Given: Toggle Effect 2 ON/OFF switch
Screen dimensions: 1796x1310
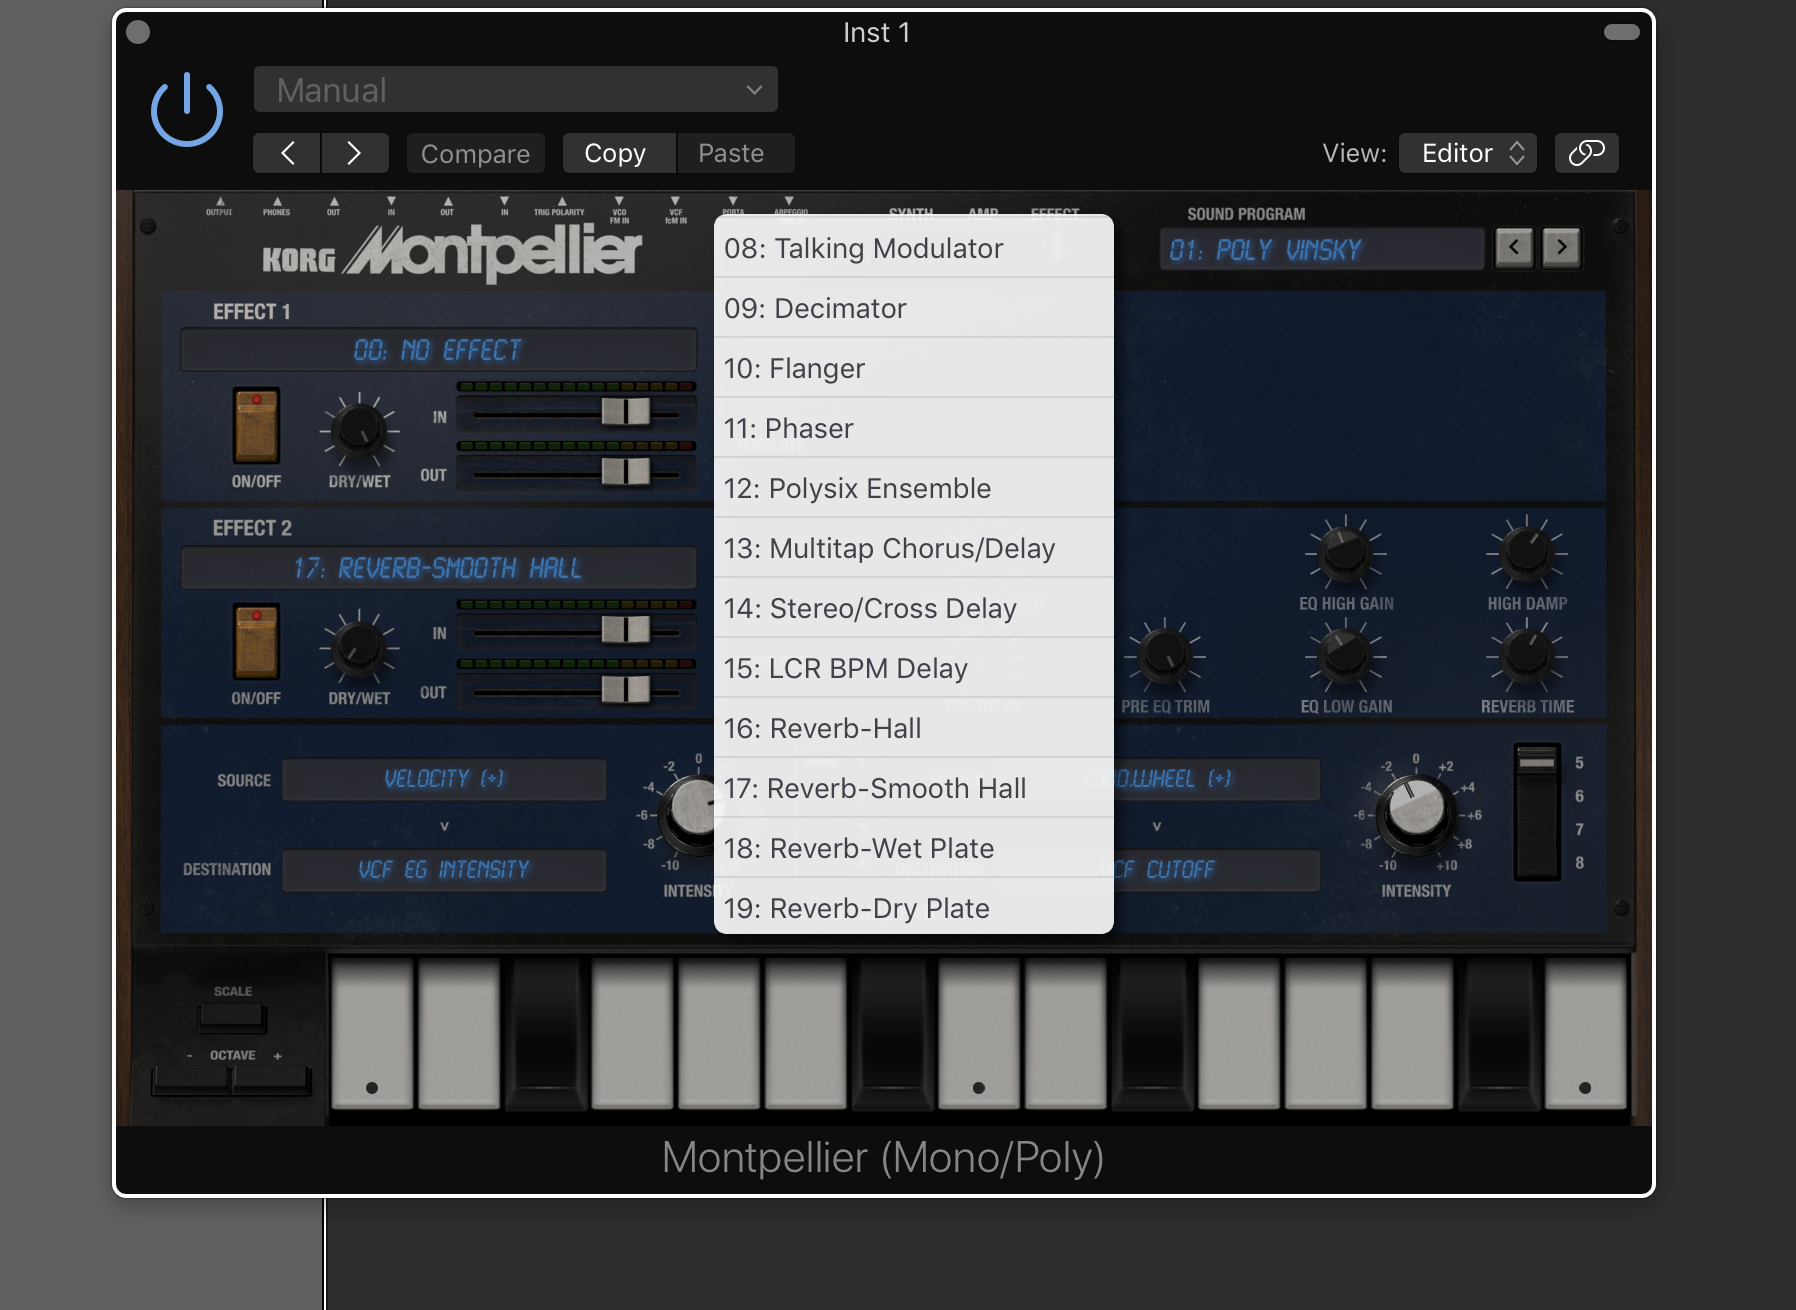Looking at the screenshot, I should coord(256,642).
